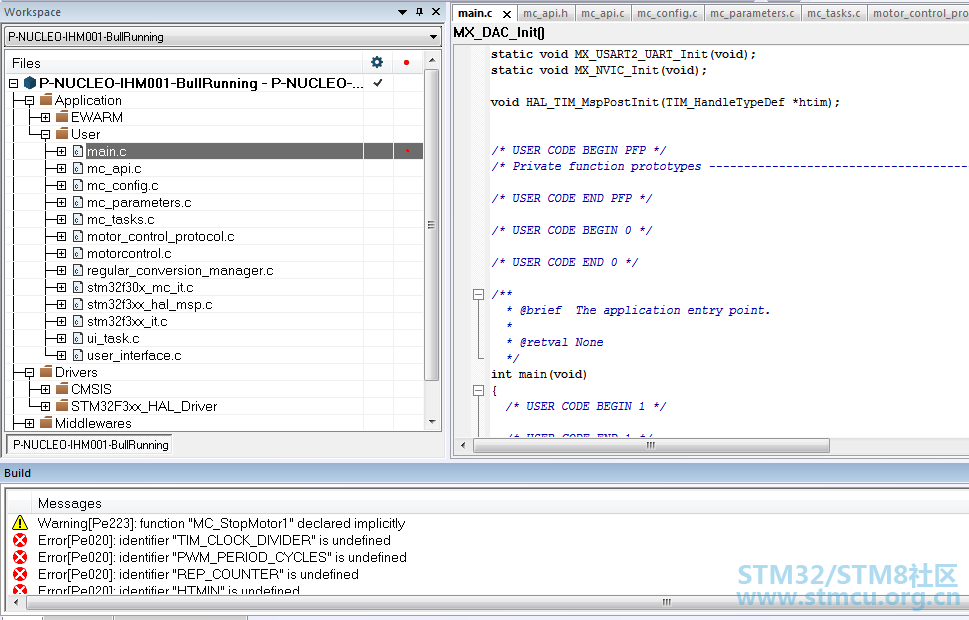969x620 pixels.
Task: Click the editor scroll left arrow
Action: click(463, 445)
